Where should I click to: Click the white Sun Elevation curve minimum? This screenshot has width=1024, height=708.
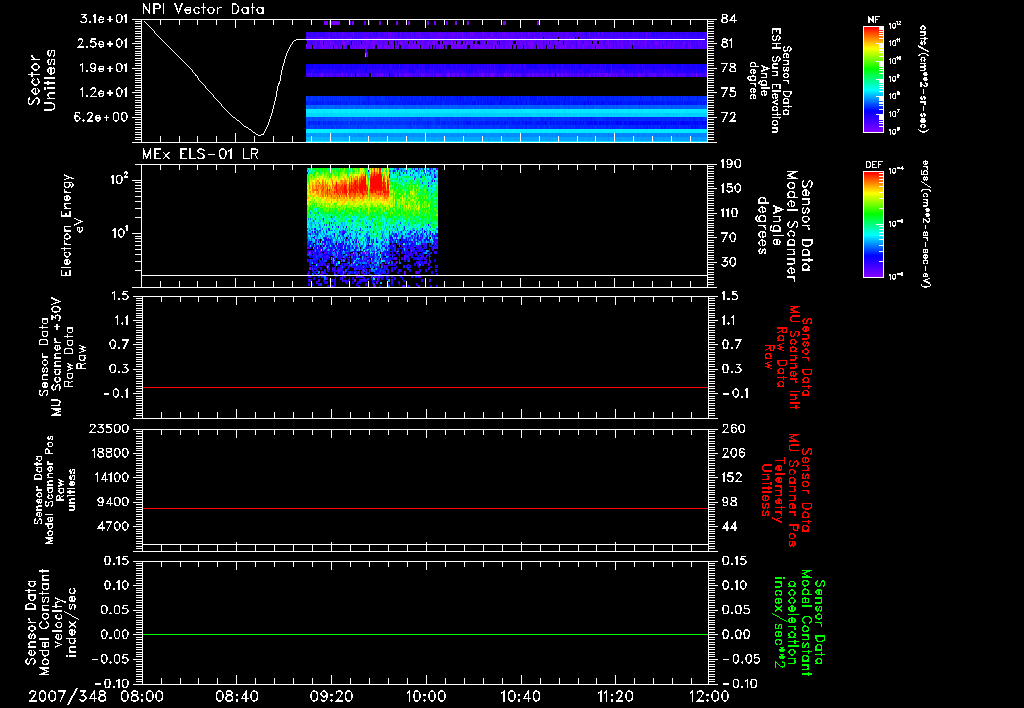pyautogui.click(x=260, y=135)
